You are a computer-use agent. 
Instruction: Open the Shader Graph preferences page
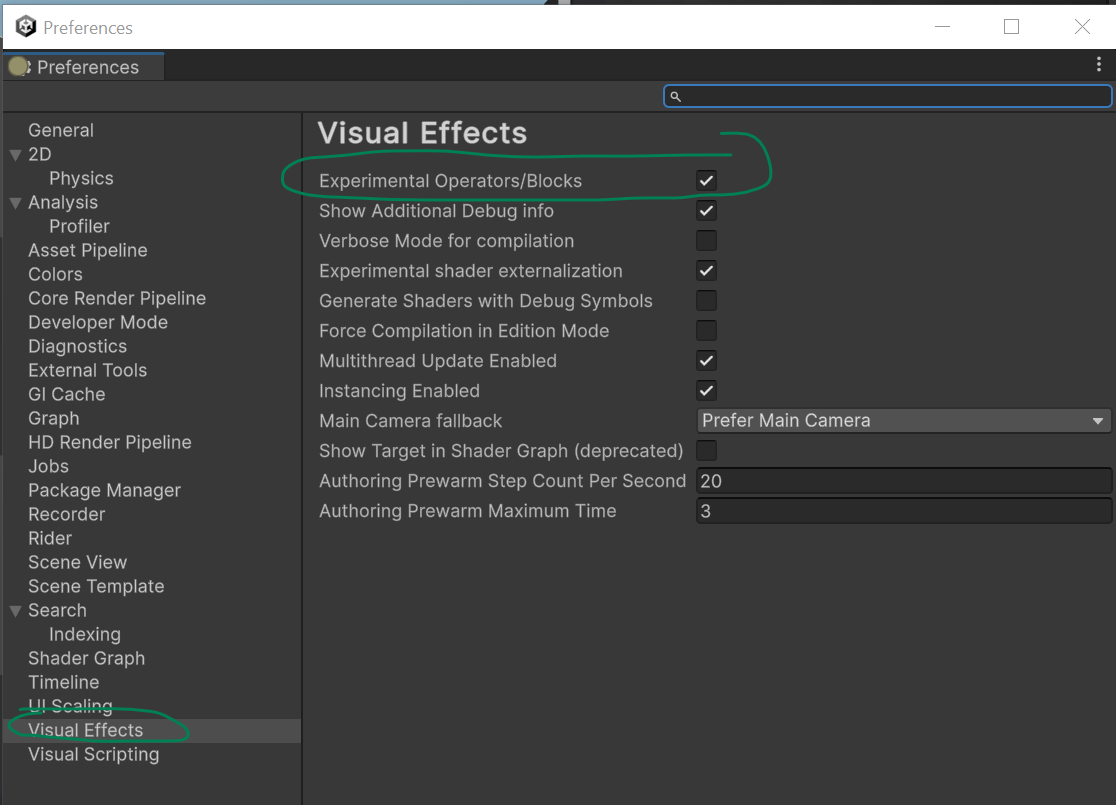86,658
